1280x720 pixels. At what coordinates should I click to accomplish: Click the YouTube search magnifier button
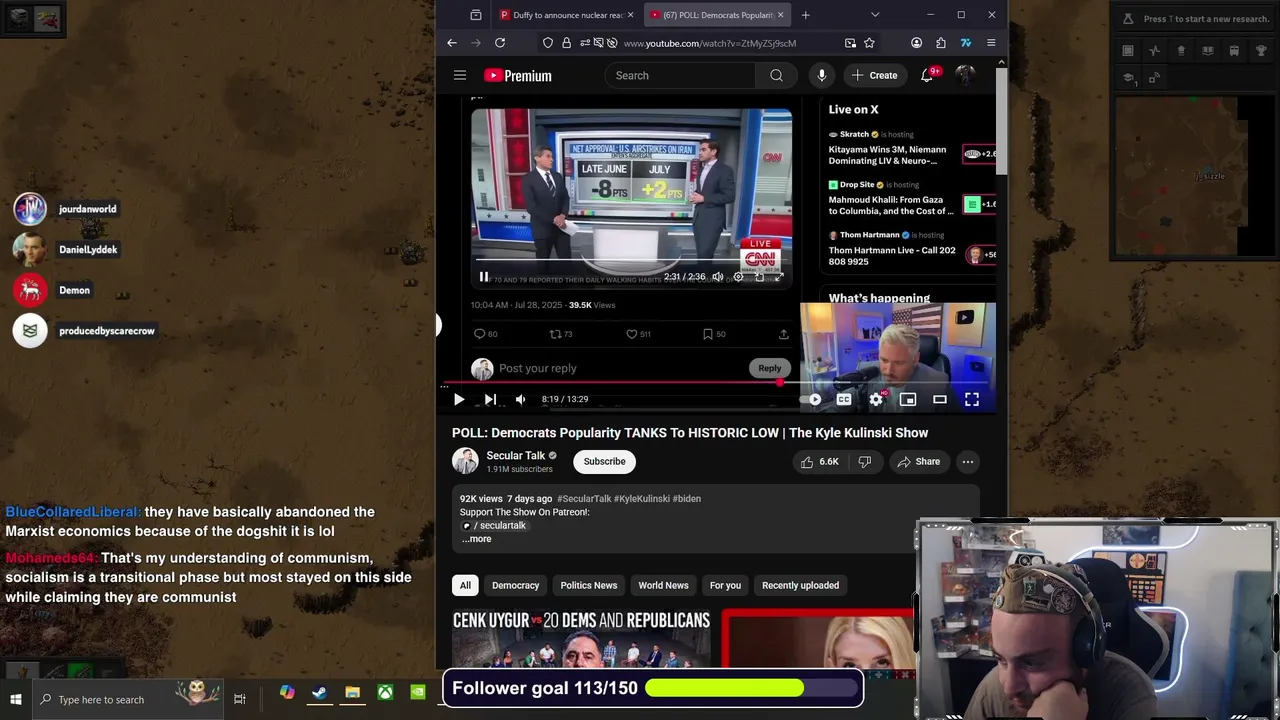[x=776, y=76]
